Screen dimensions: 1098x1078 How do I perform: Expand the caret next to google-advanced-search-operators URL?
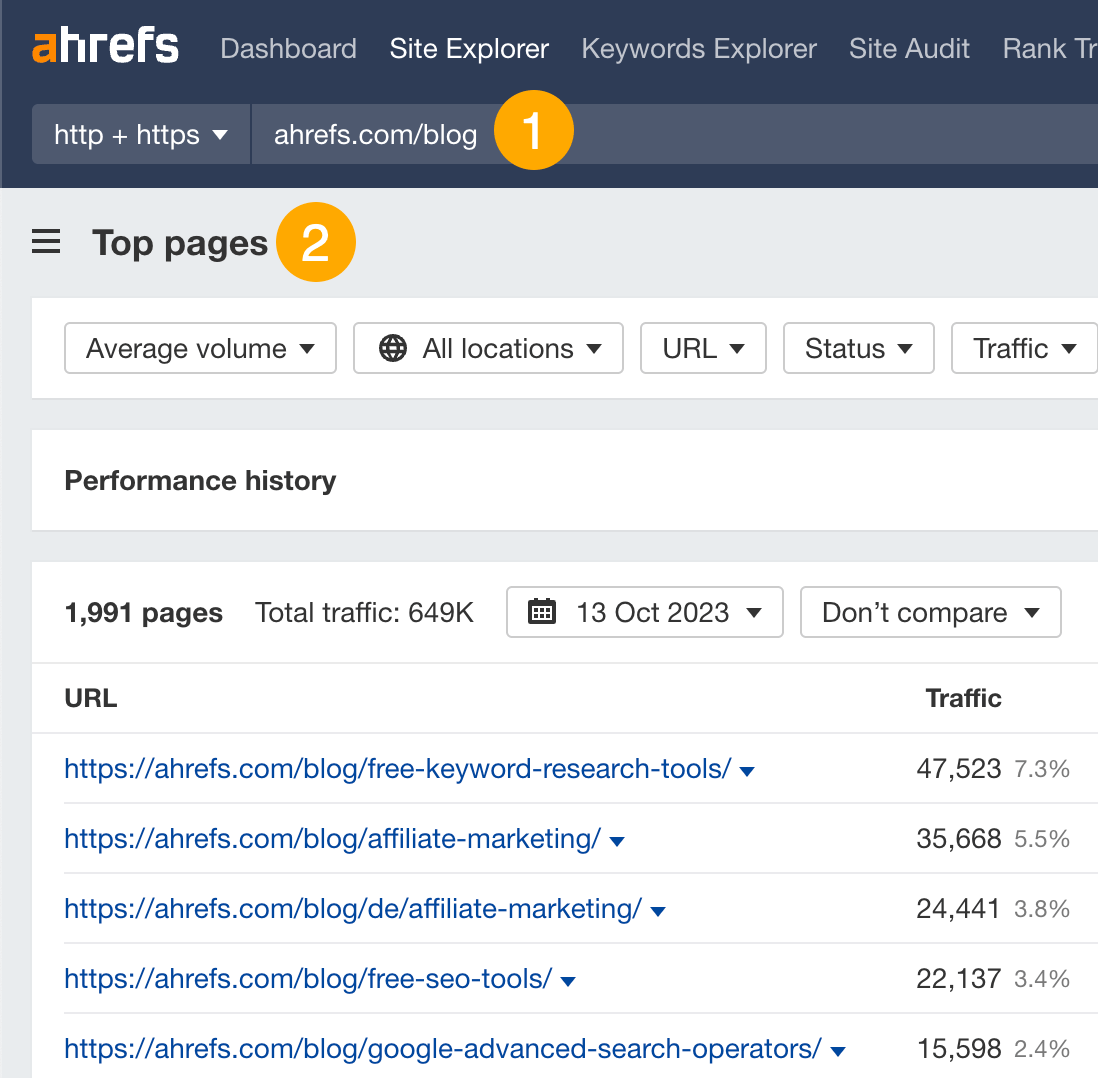coord(837,1051)
